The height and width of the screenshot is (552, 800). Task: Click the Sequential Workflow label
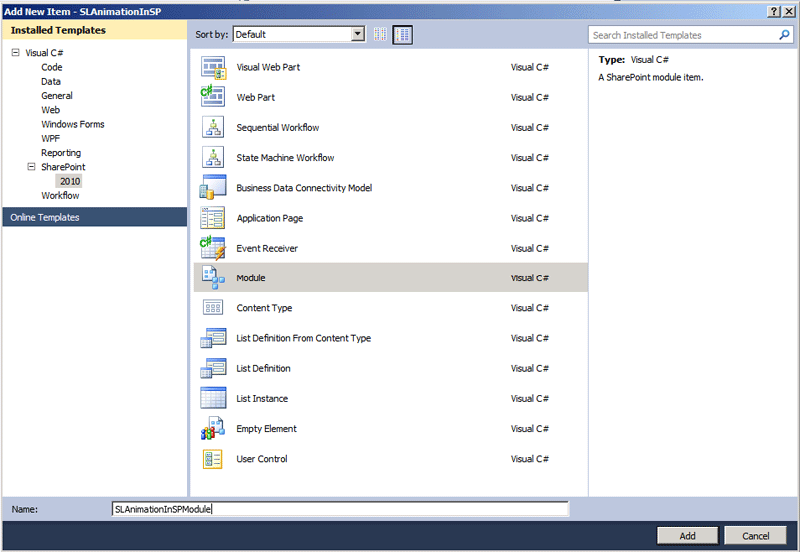pyautogui.click(x=278, y=128)
